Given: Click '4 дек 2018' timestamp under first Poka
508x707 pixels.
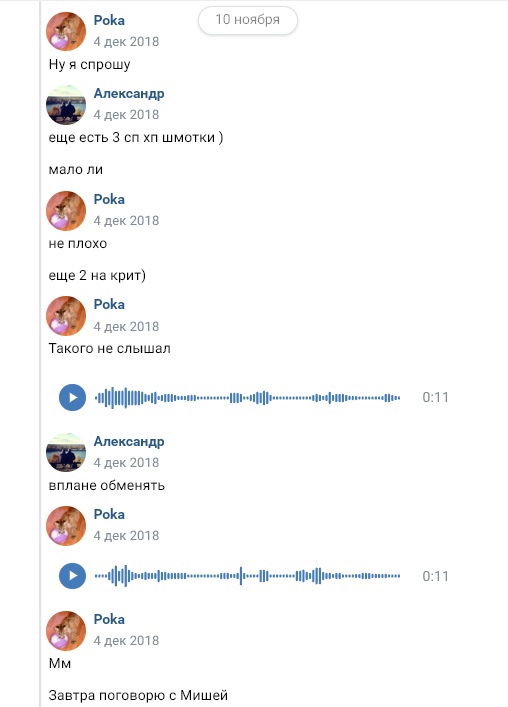Looking at the screenshot, I should [126, 41].
